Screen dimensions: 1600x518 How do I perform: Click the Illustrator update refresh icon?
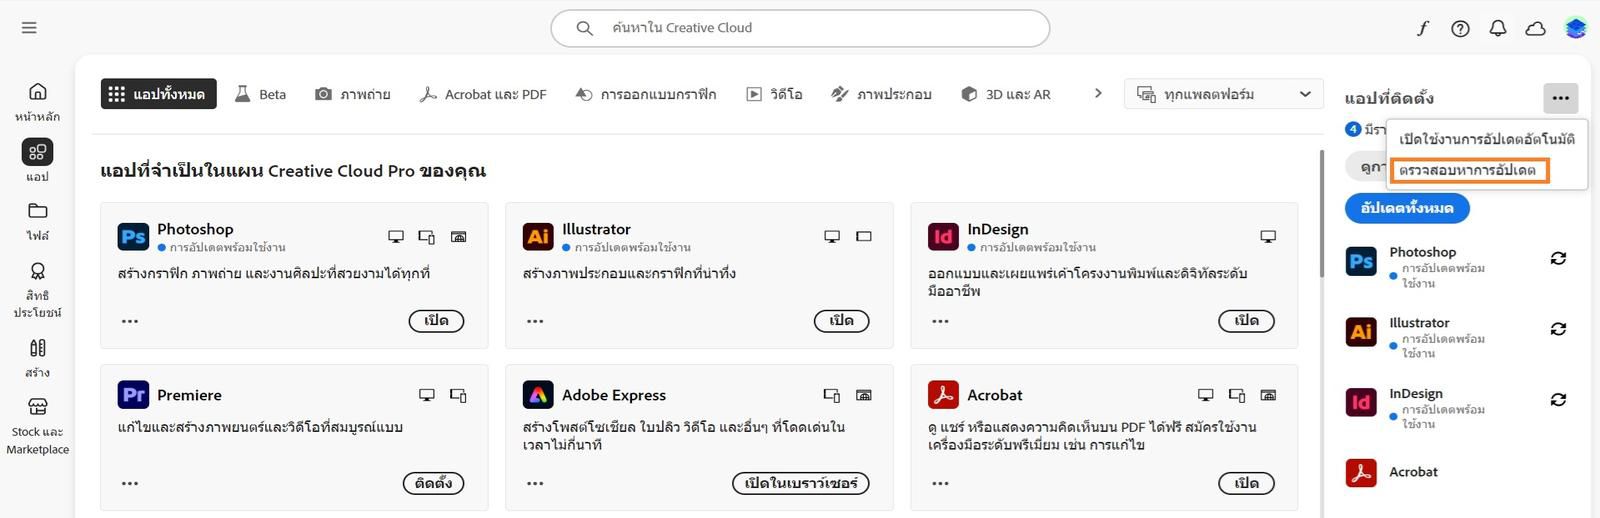click(x=1558, y=329)
